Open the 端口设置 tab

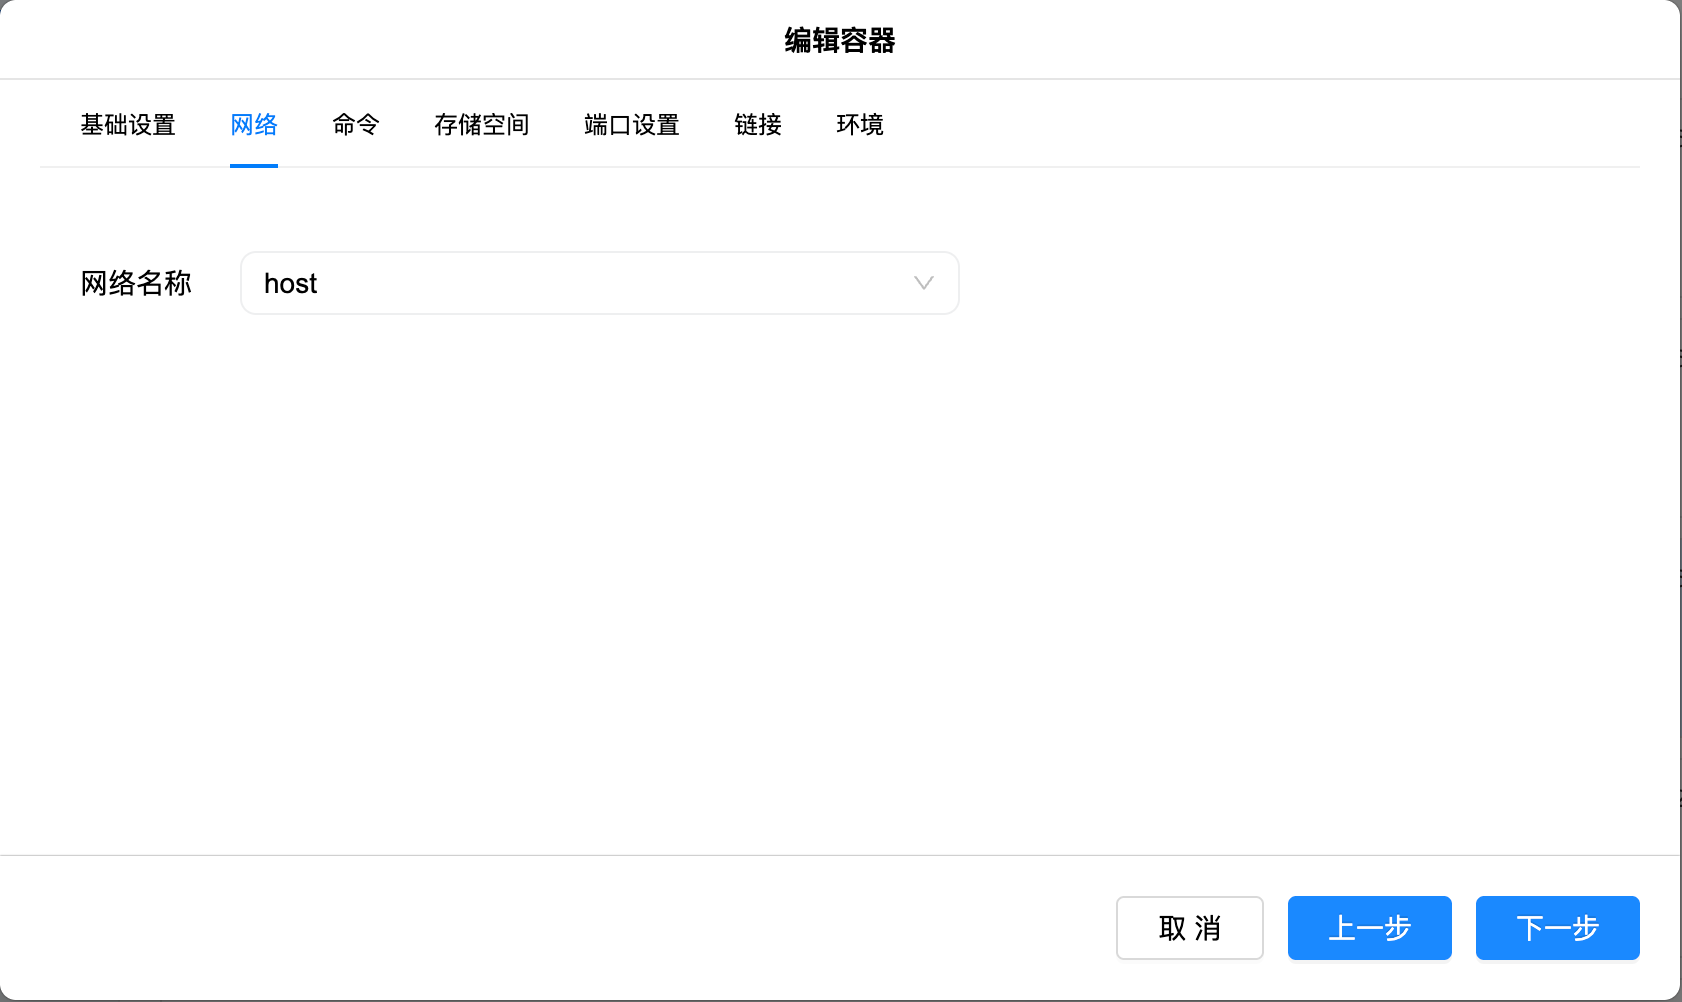click(630, 124)
